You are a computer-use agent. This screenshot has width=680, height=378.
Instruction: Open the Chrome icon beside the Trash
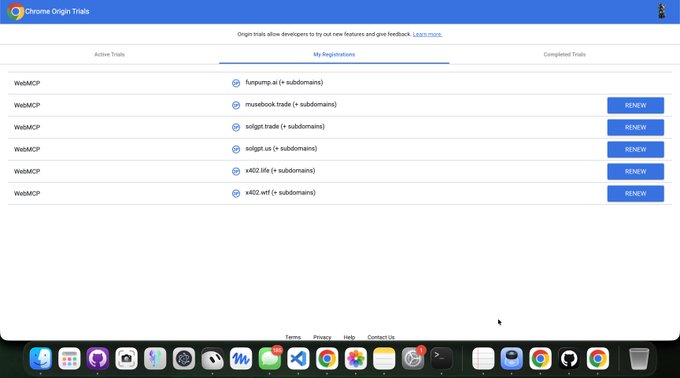(x=598, y=358)
